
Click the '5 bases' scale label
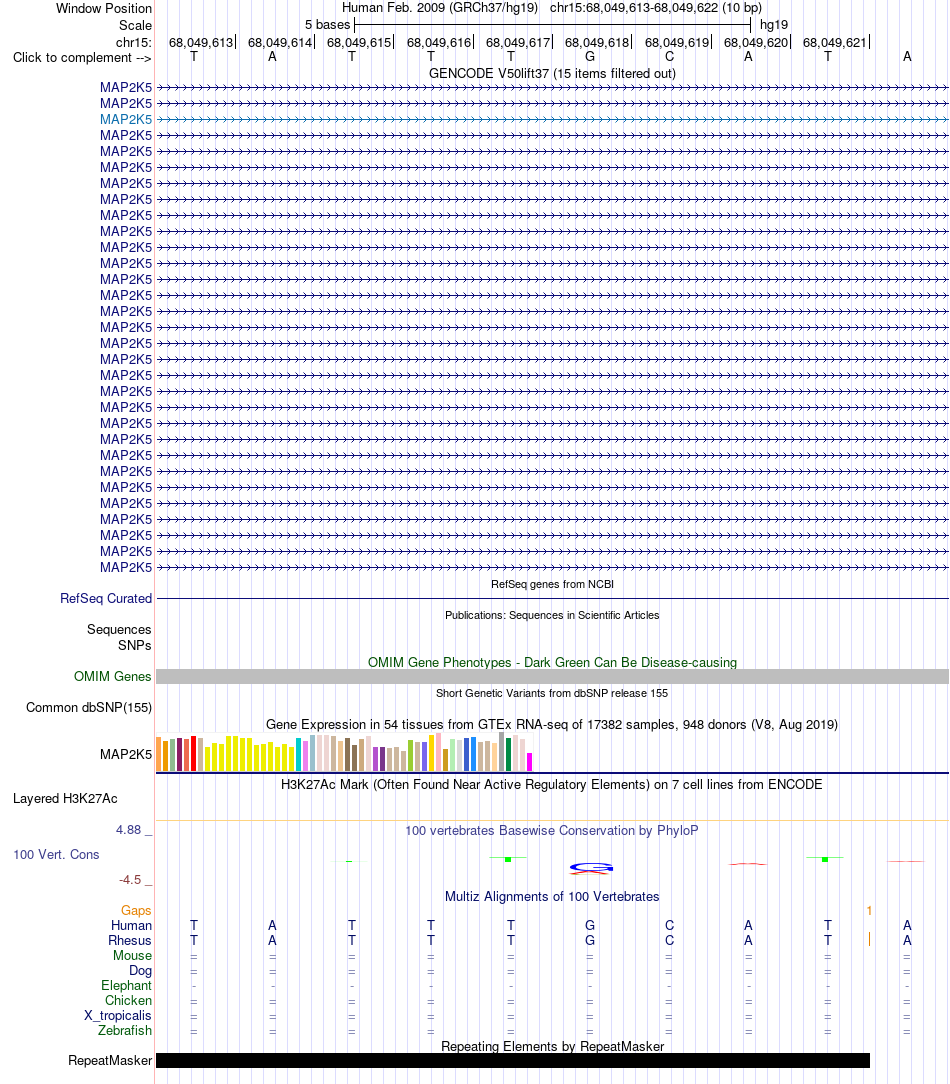pyautogui.click(x=328, y=25)
